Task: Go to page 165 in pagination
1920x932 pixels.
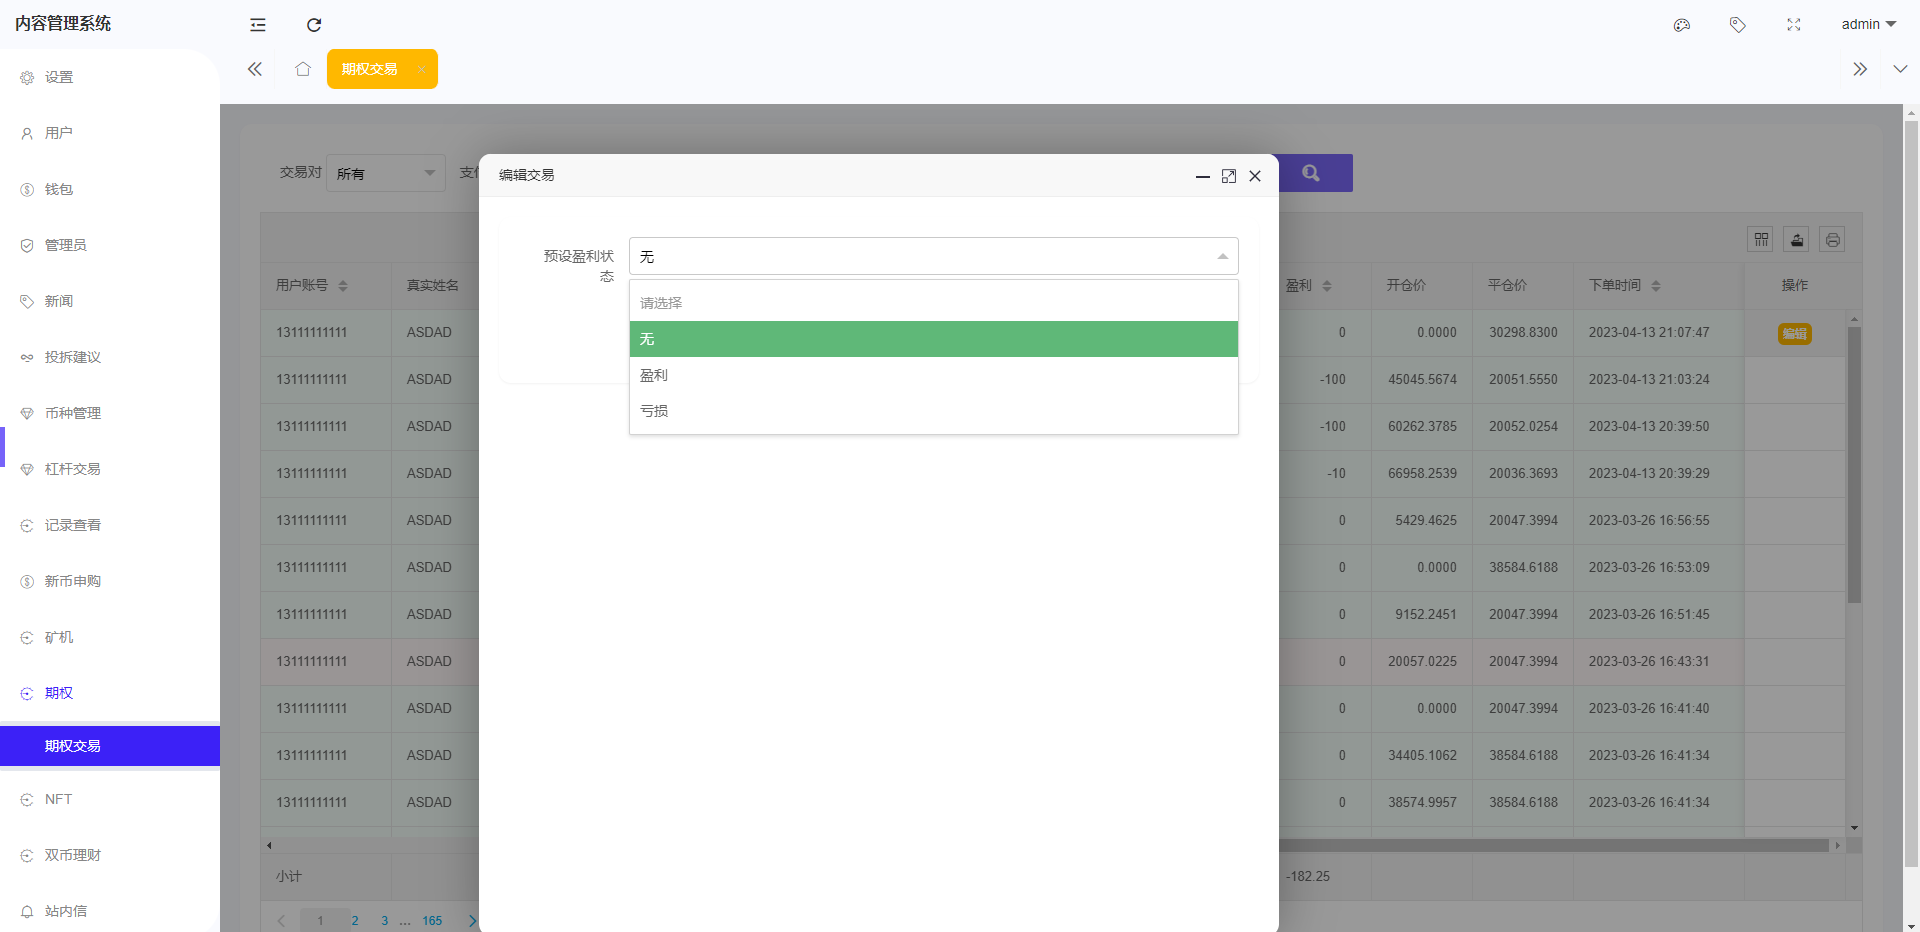Action: (432, 921)
